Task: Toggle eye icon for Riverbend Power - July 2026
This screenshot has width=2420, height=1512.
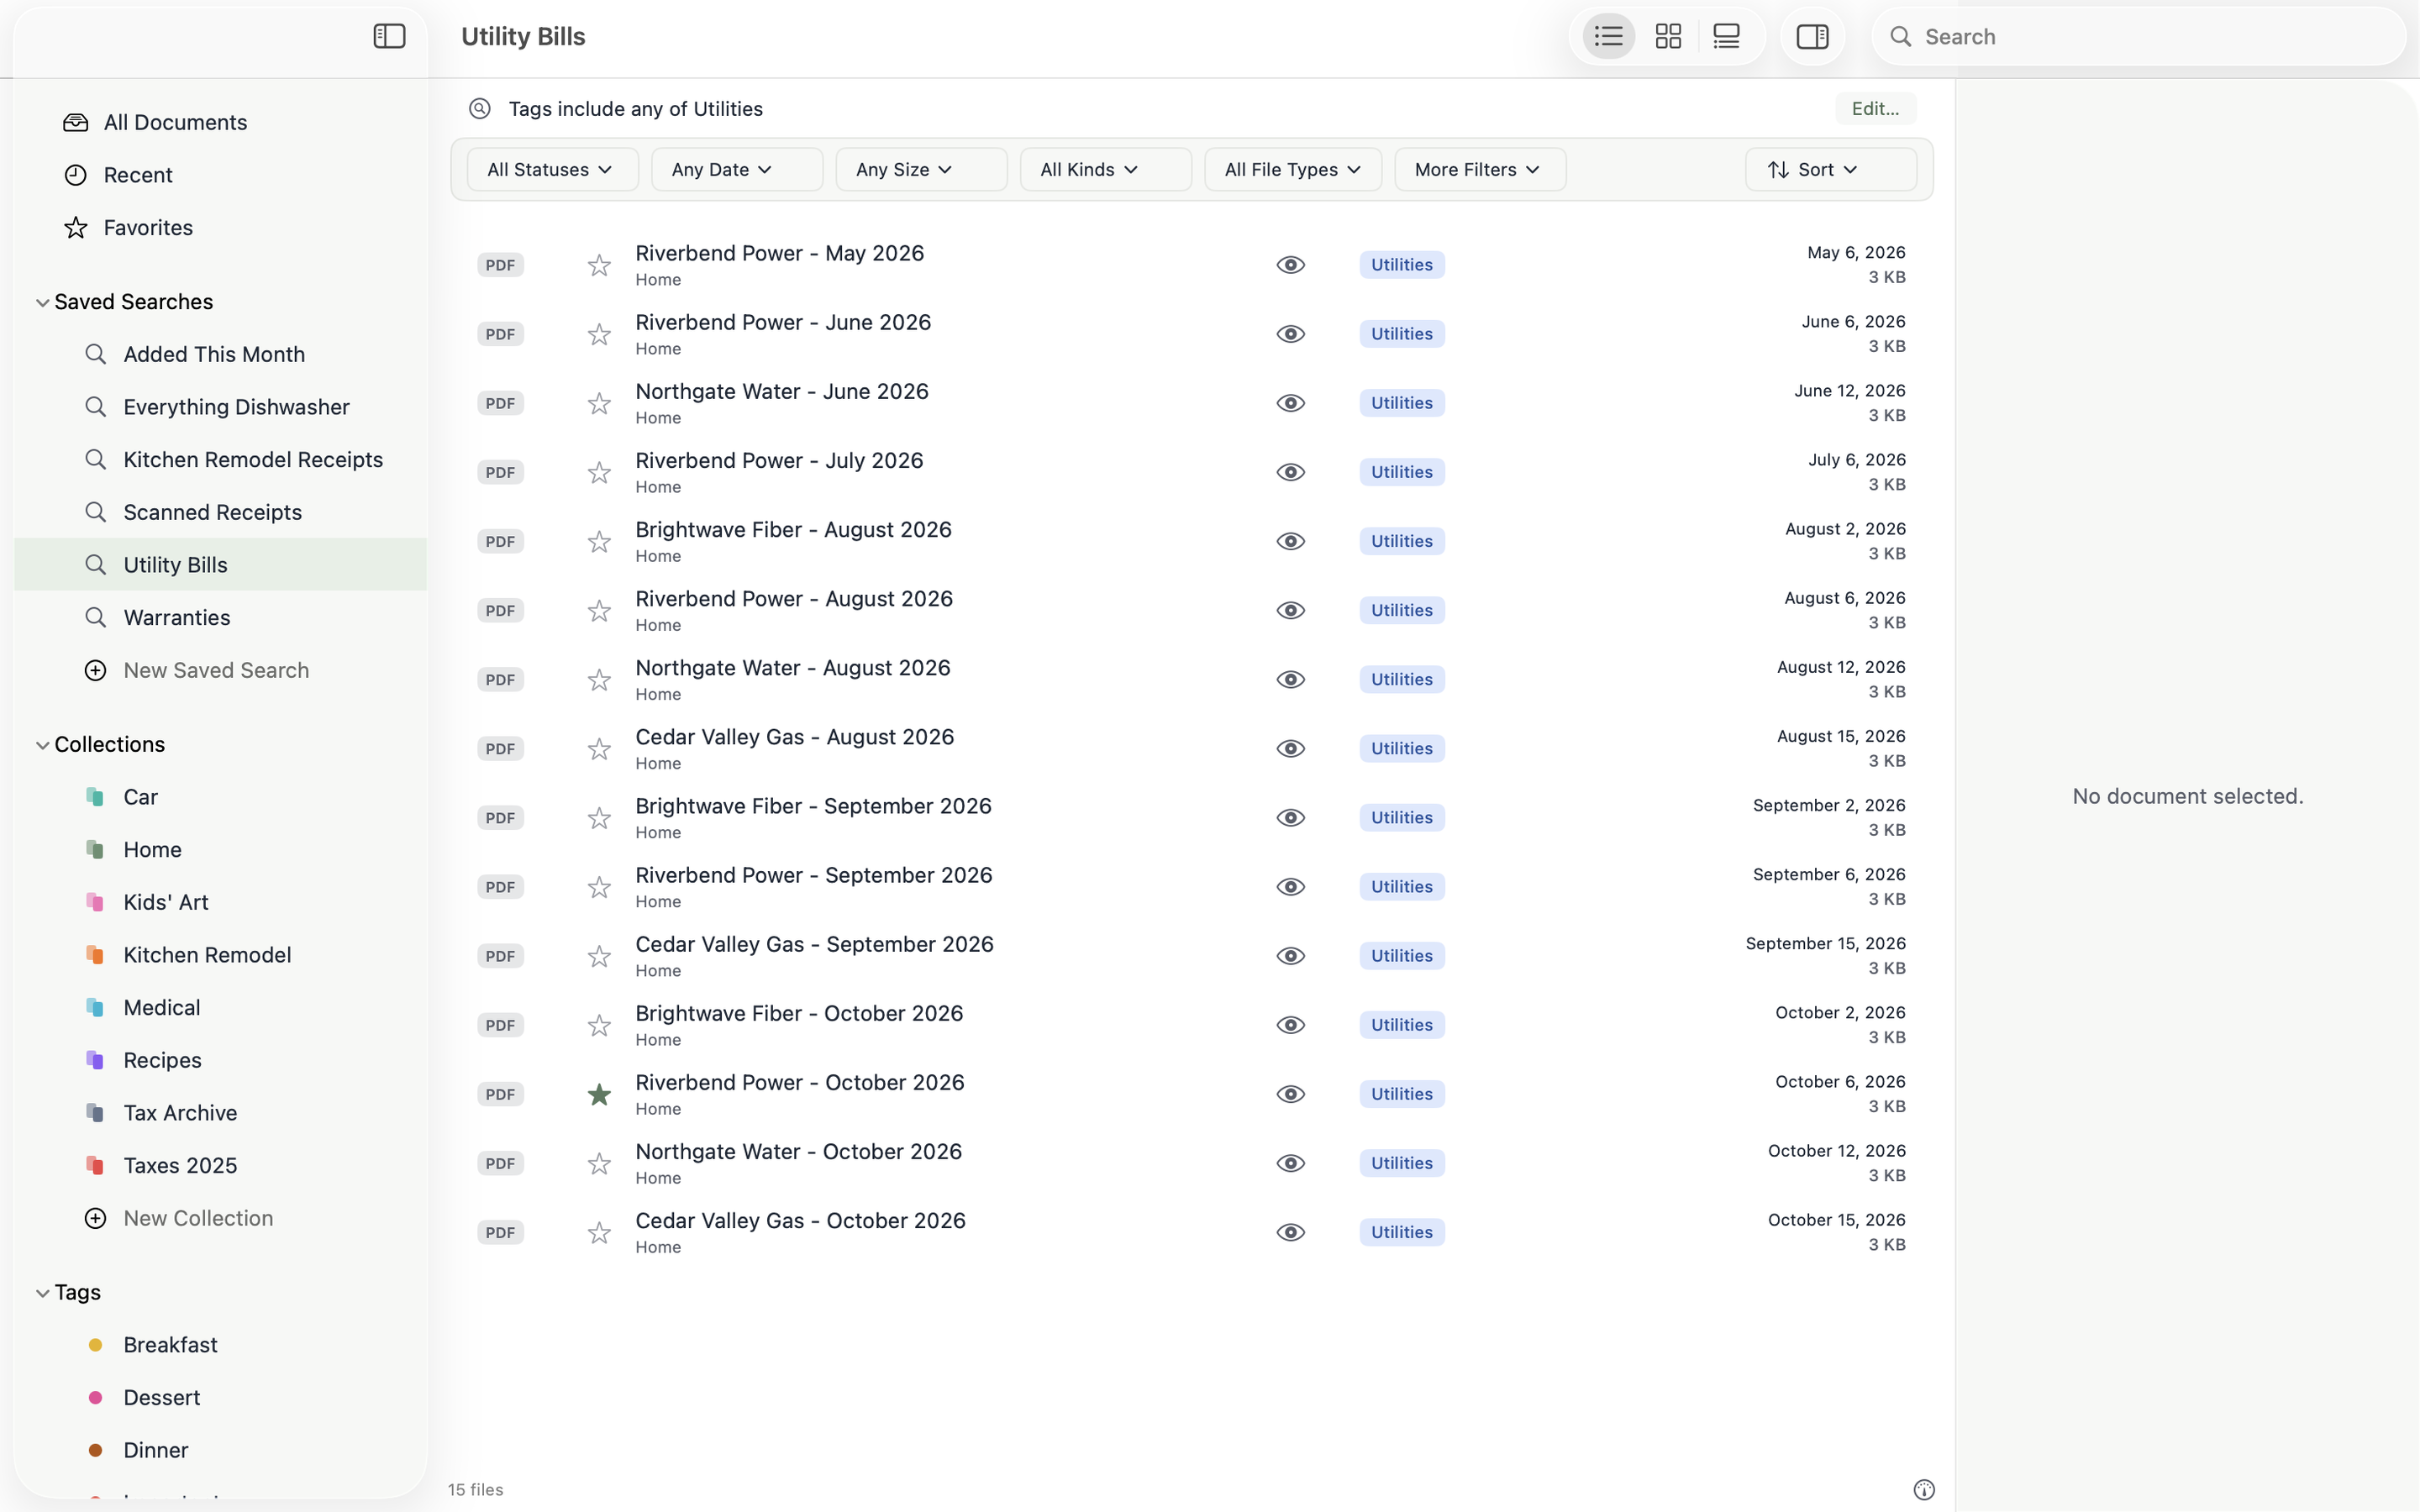Action: (1290, 472)
